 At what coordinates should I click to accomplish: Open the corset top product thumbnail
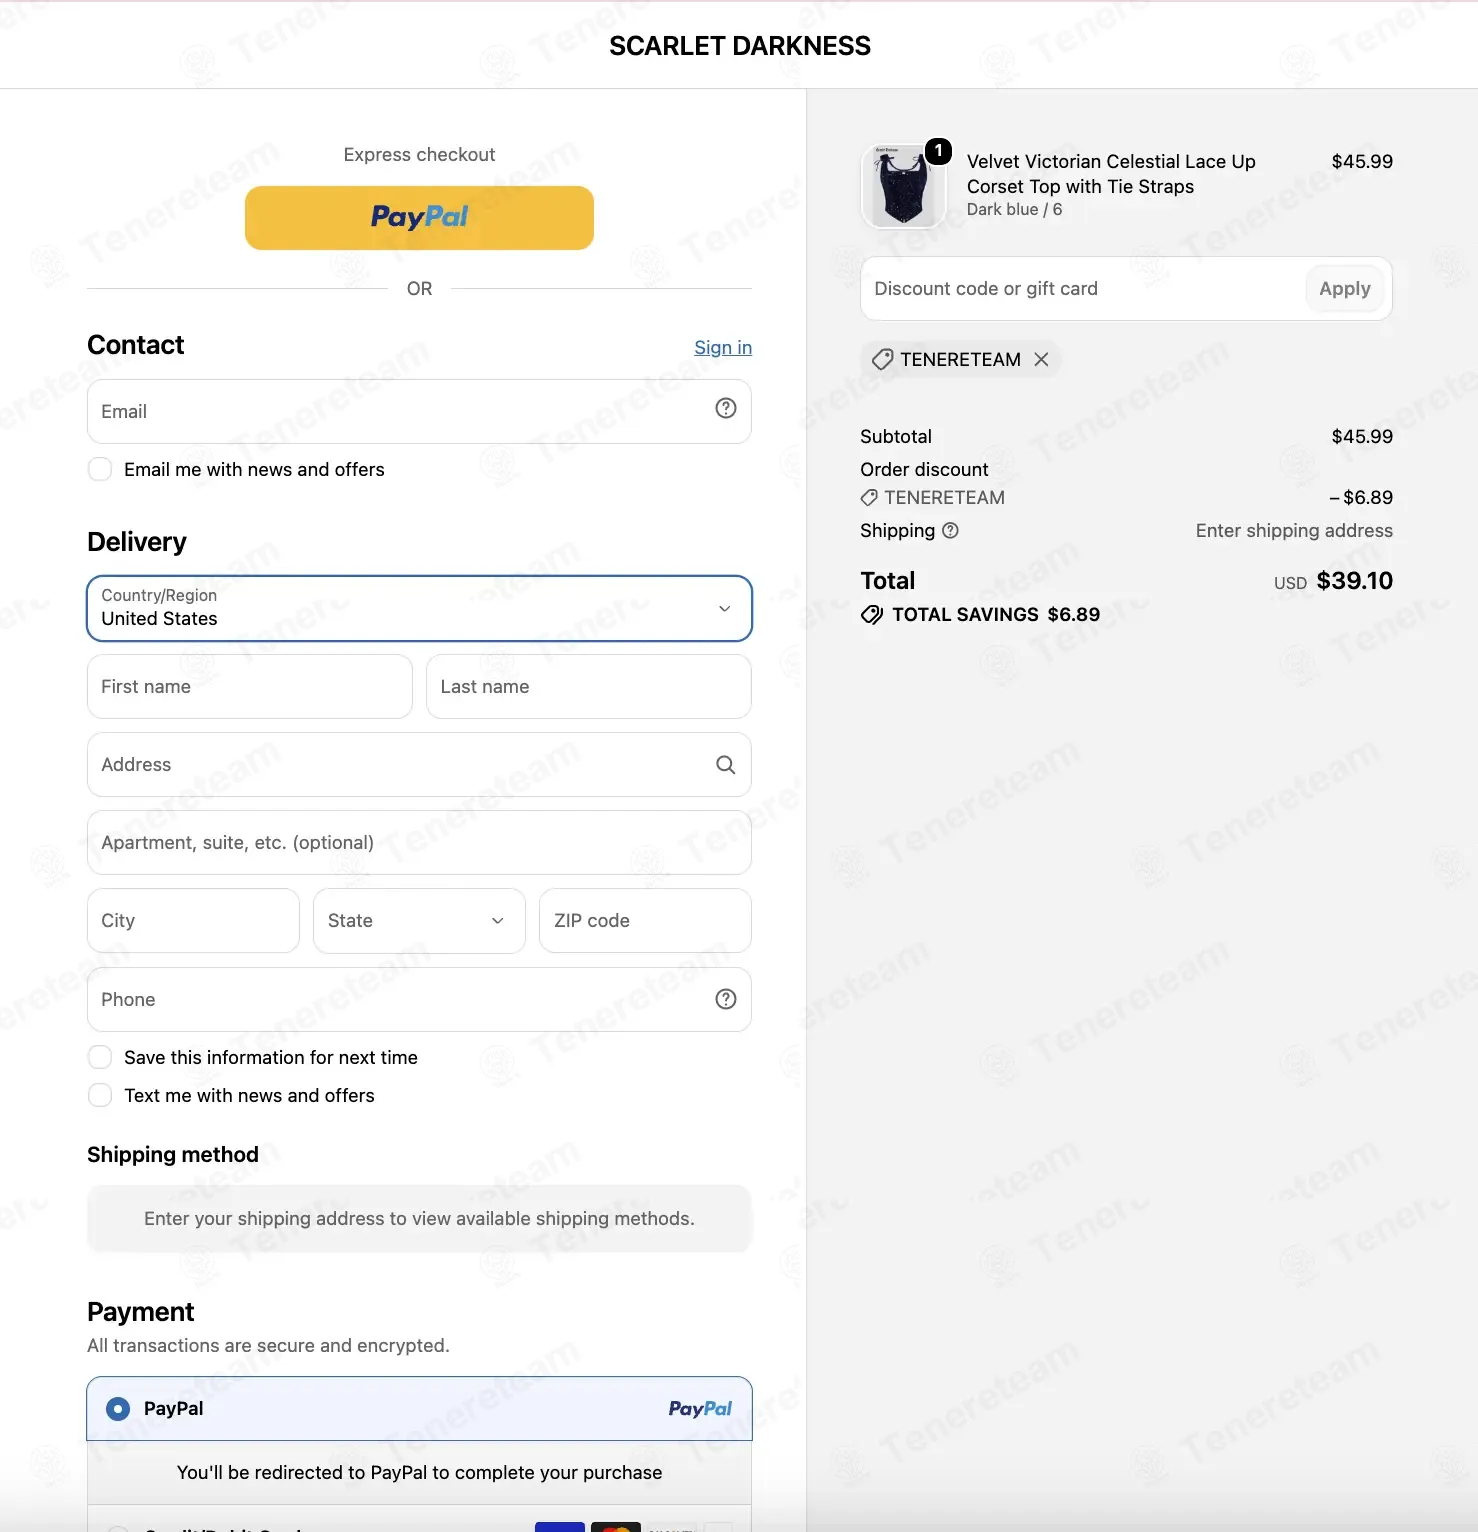(903, 187)
